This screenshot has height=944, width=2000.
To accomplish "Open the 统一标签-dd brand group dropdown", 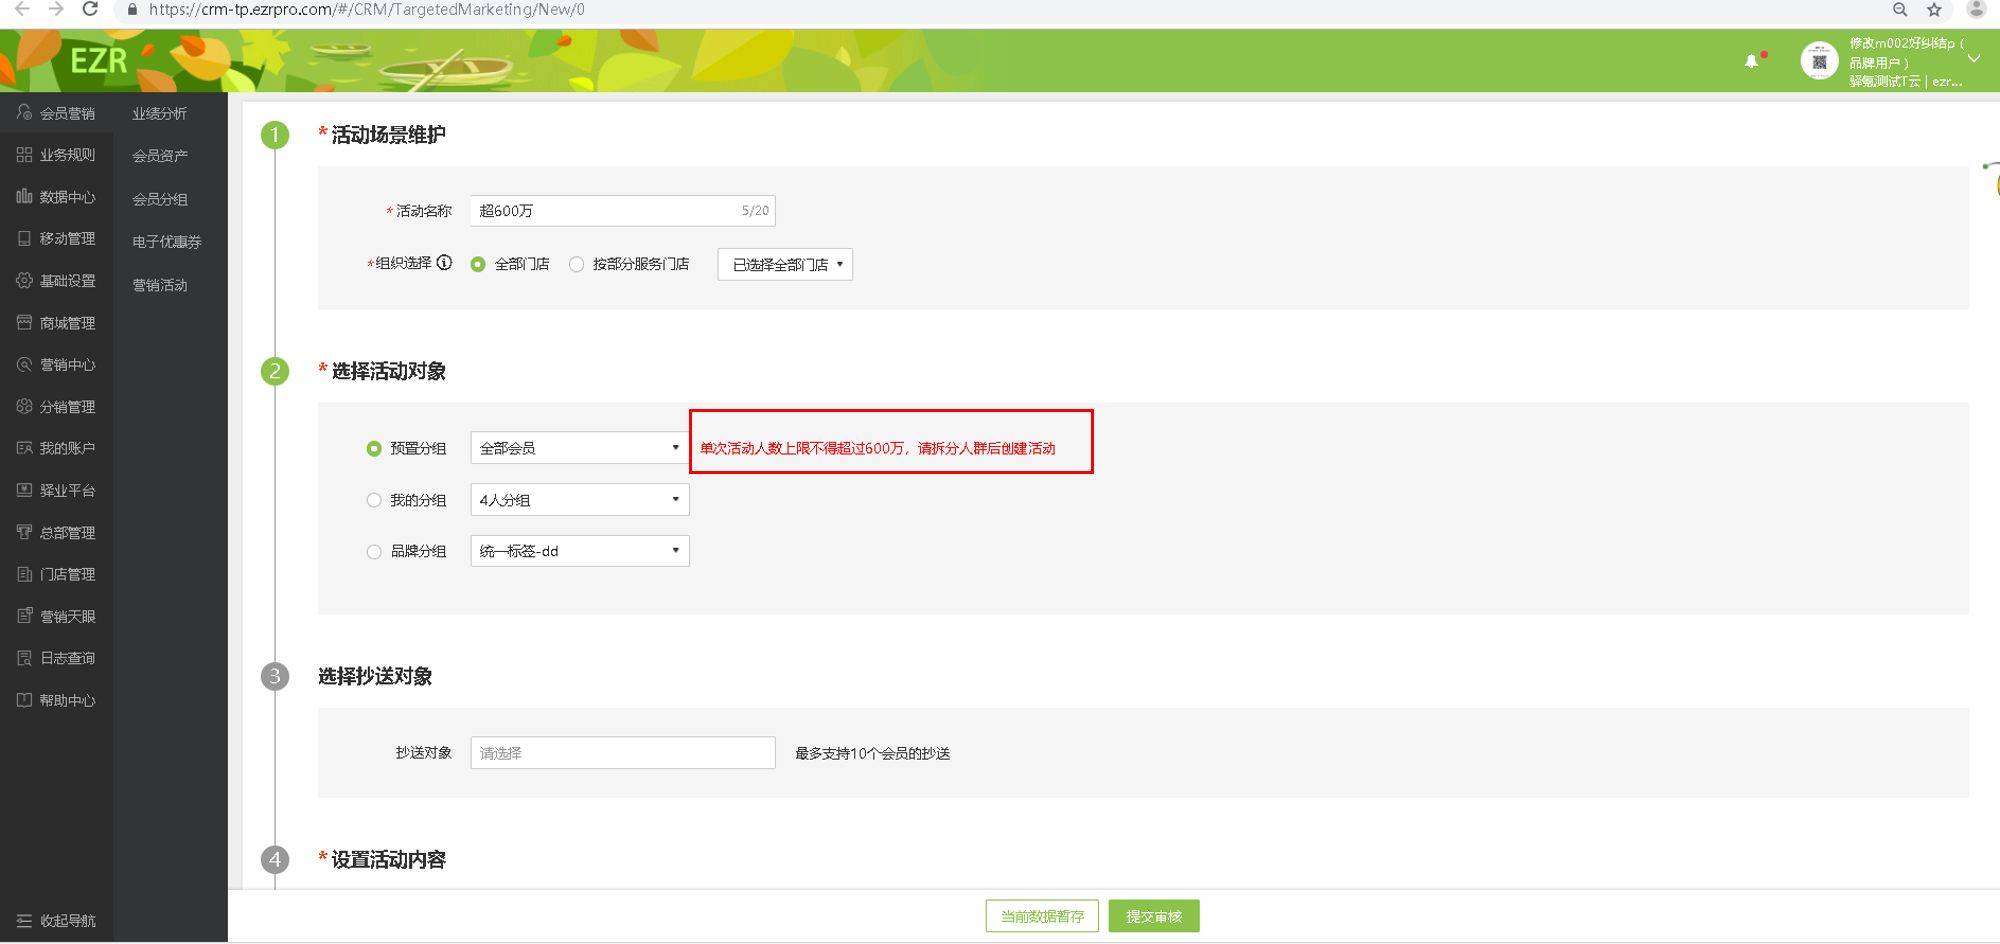I will pyautogui.click(x=580, y=551).
